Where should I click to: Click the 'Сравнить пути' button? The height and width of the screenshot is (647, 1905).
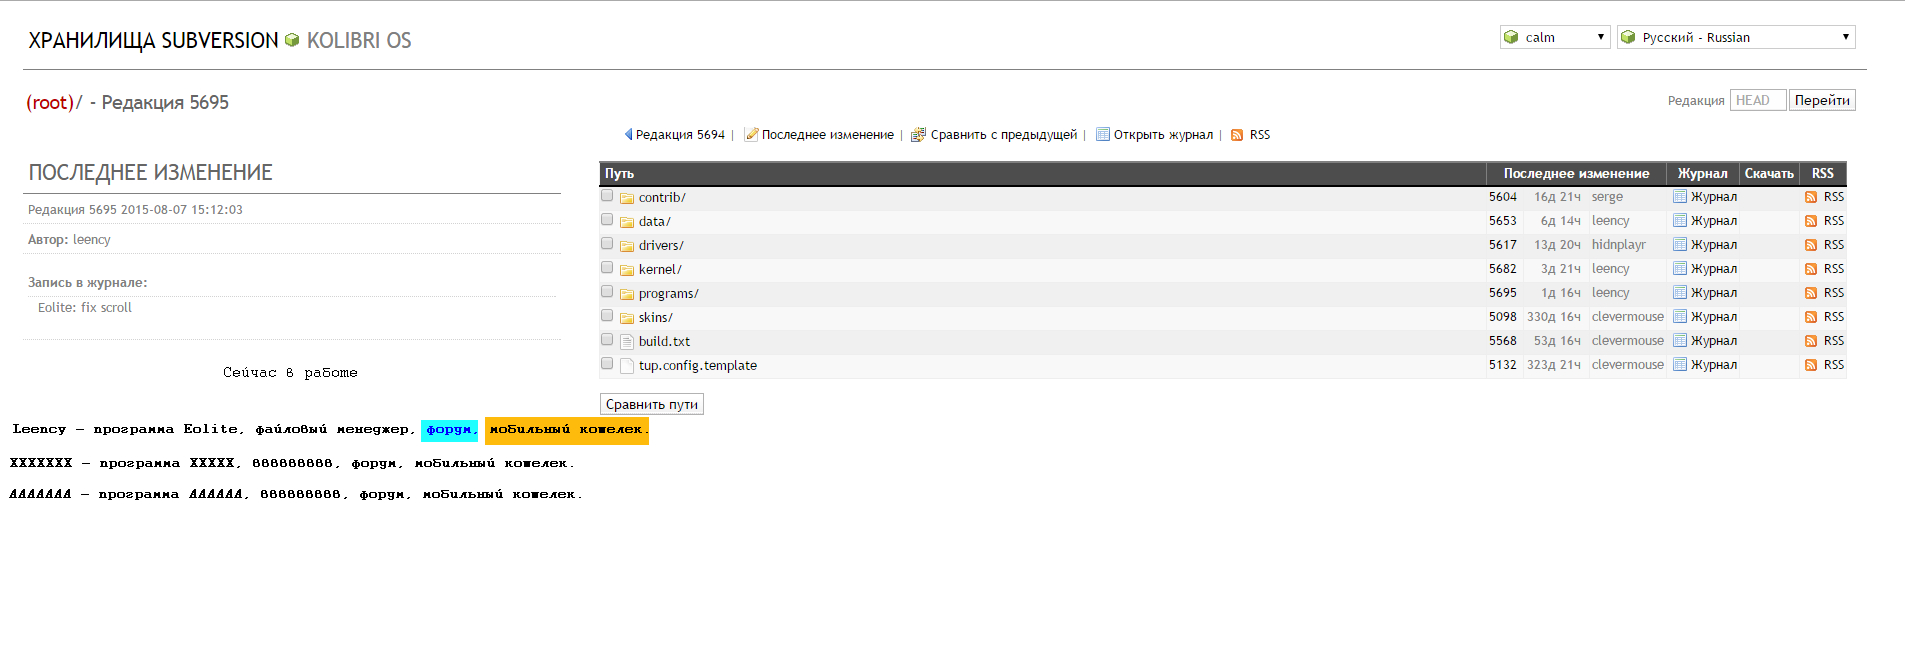[x=651, y=404]
